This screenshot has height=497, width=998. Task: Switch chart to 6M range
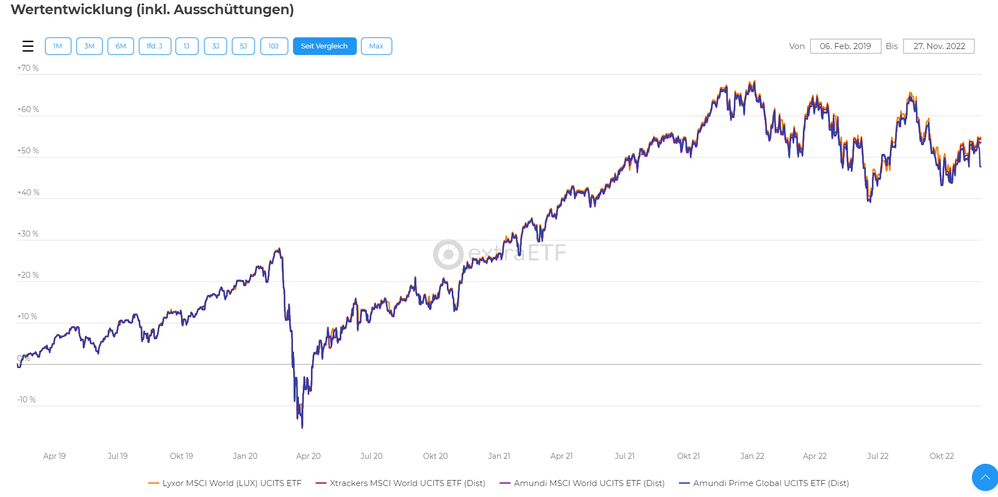click(121, 46)
